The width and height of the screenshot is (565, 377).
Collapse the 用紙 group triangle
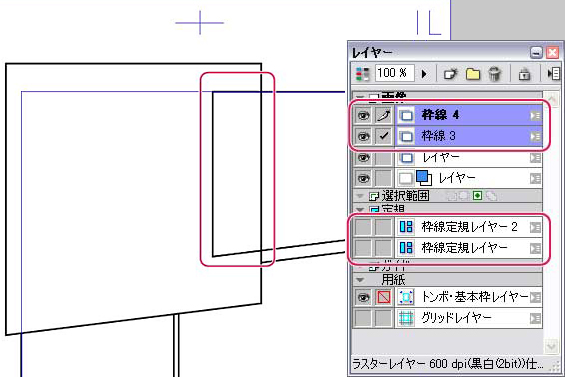360,279
